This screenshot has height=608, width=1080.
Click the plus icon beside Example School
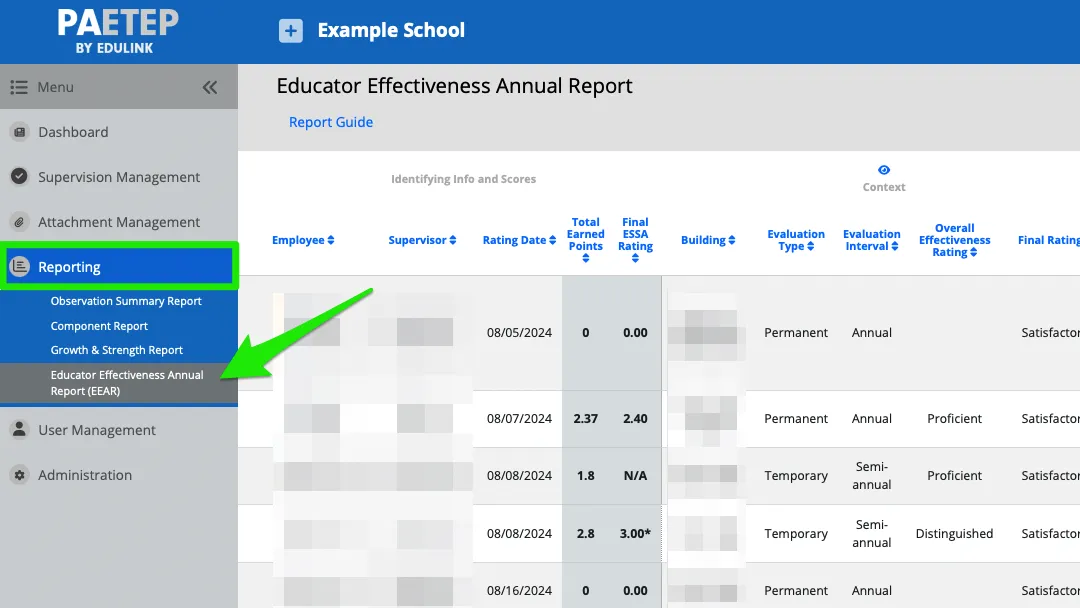[x=290, y=30]
